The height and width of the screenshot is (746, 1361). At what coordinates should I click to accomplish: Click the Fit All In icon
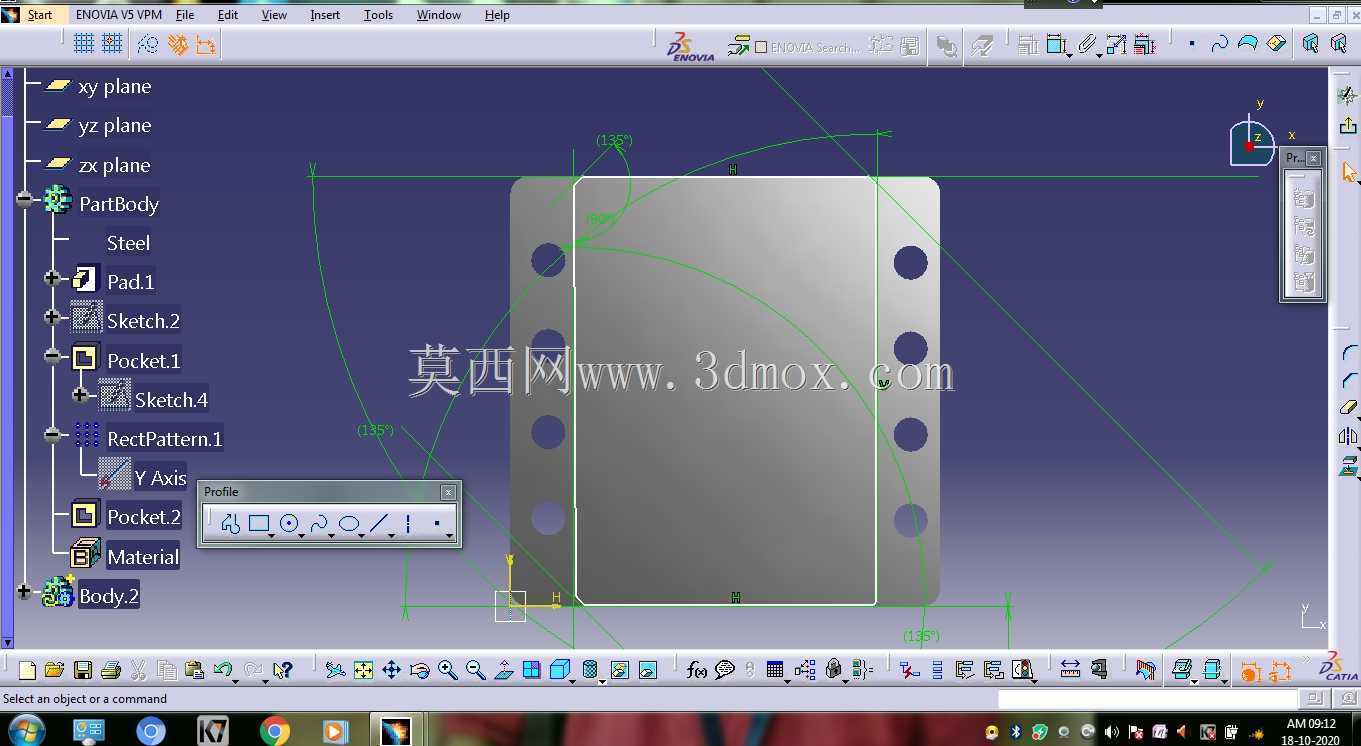click(x=363, y=670)
